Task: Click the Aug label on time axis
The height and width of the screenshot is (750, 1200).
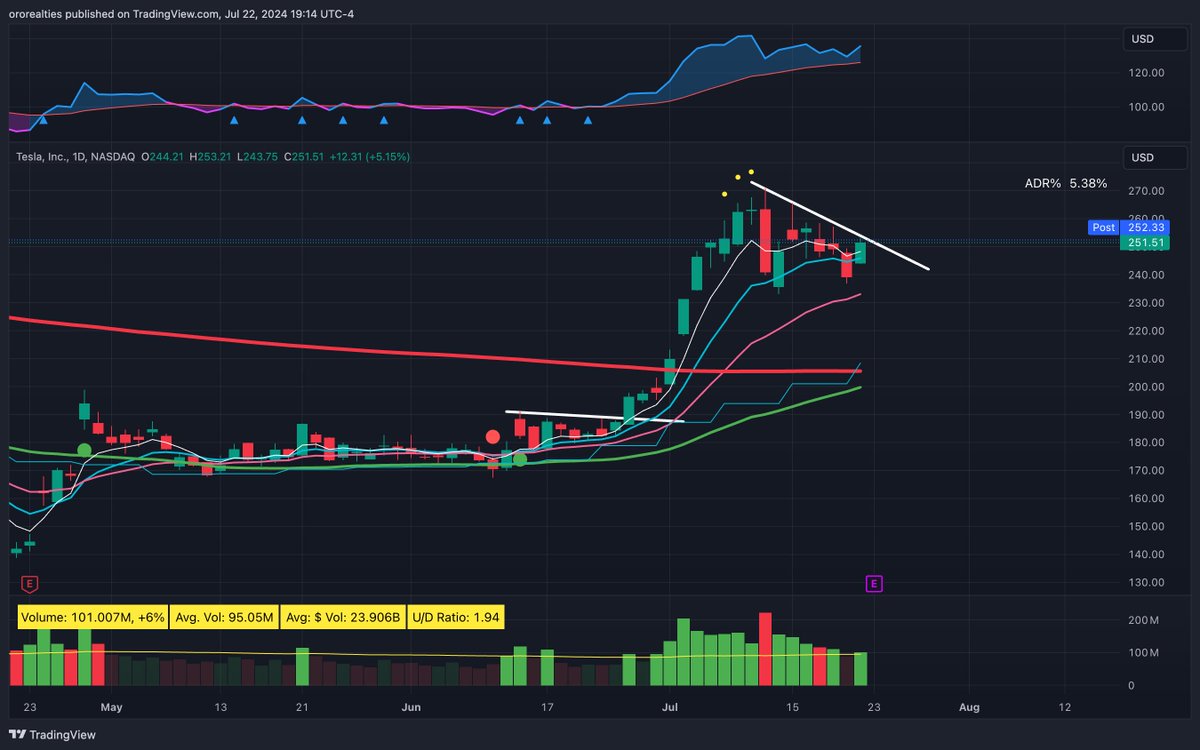Action: (x=968, y=707)
